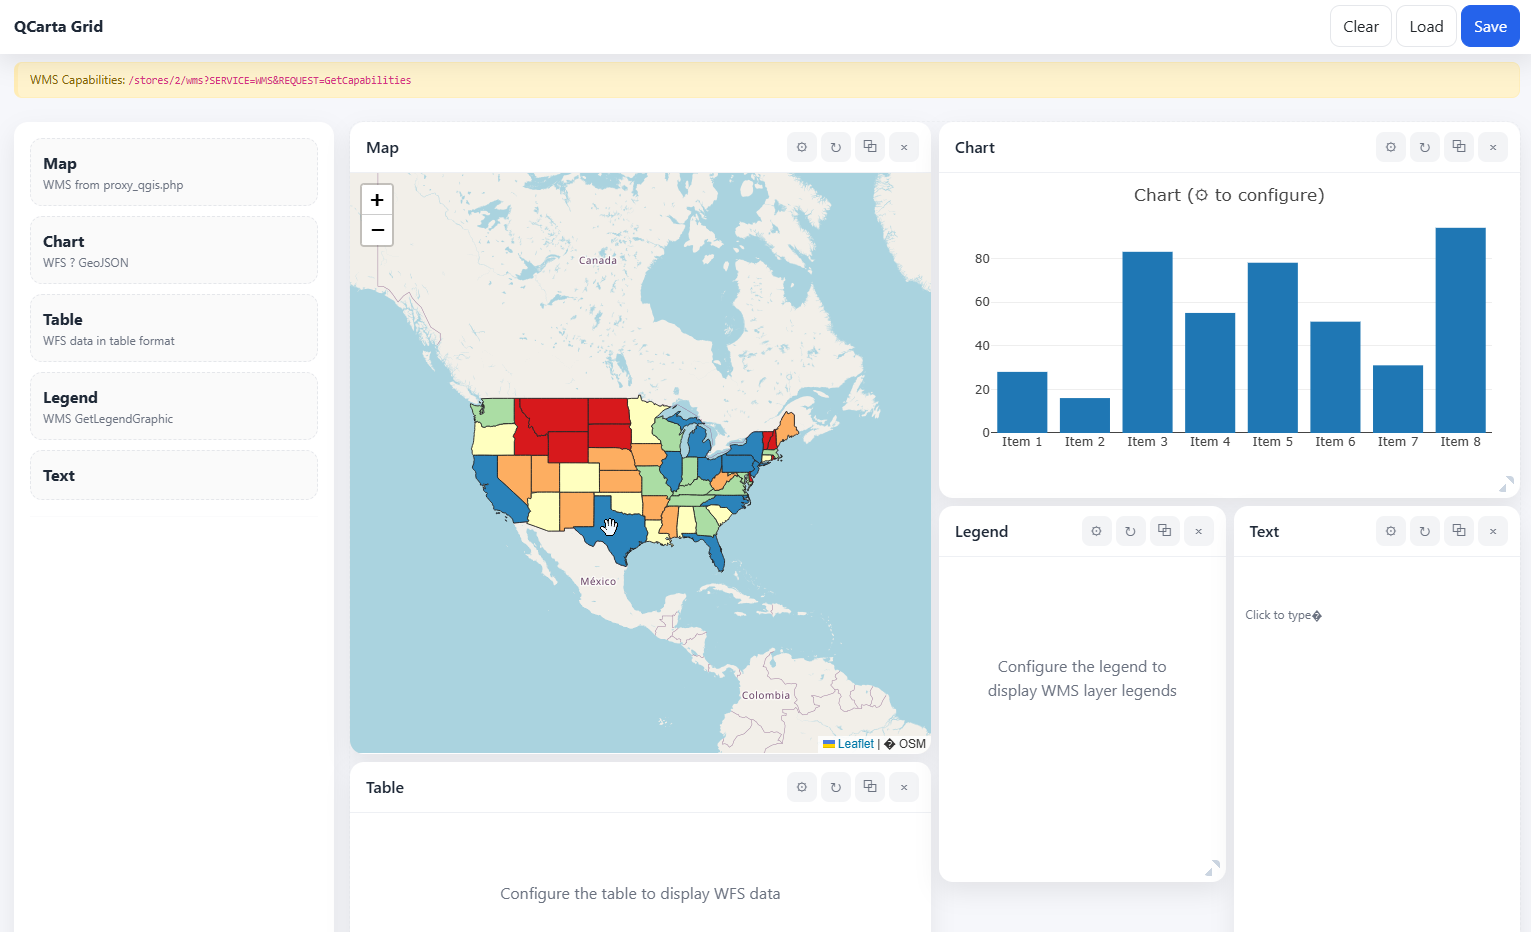Screen dimensions: 1531x932
Task: Refresh the Legend panel
Action: tap(1131, 531)
